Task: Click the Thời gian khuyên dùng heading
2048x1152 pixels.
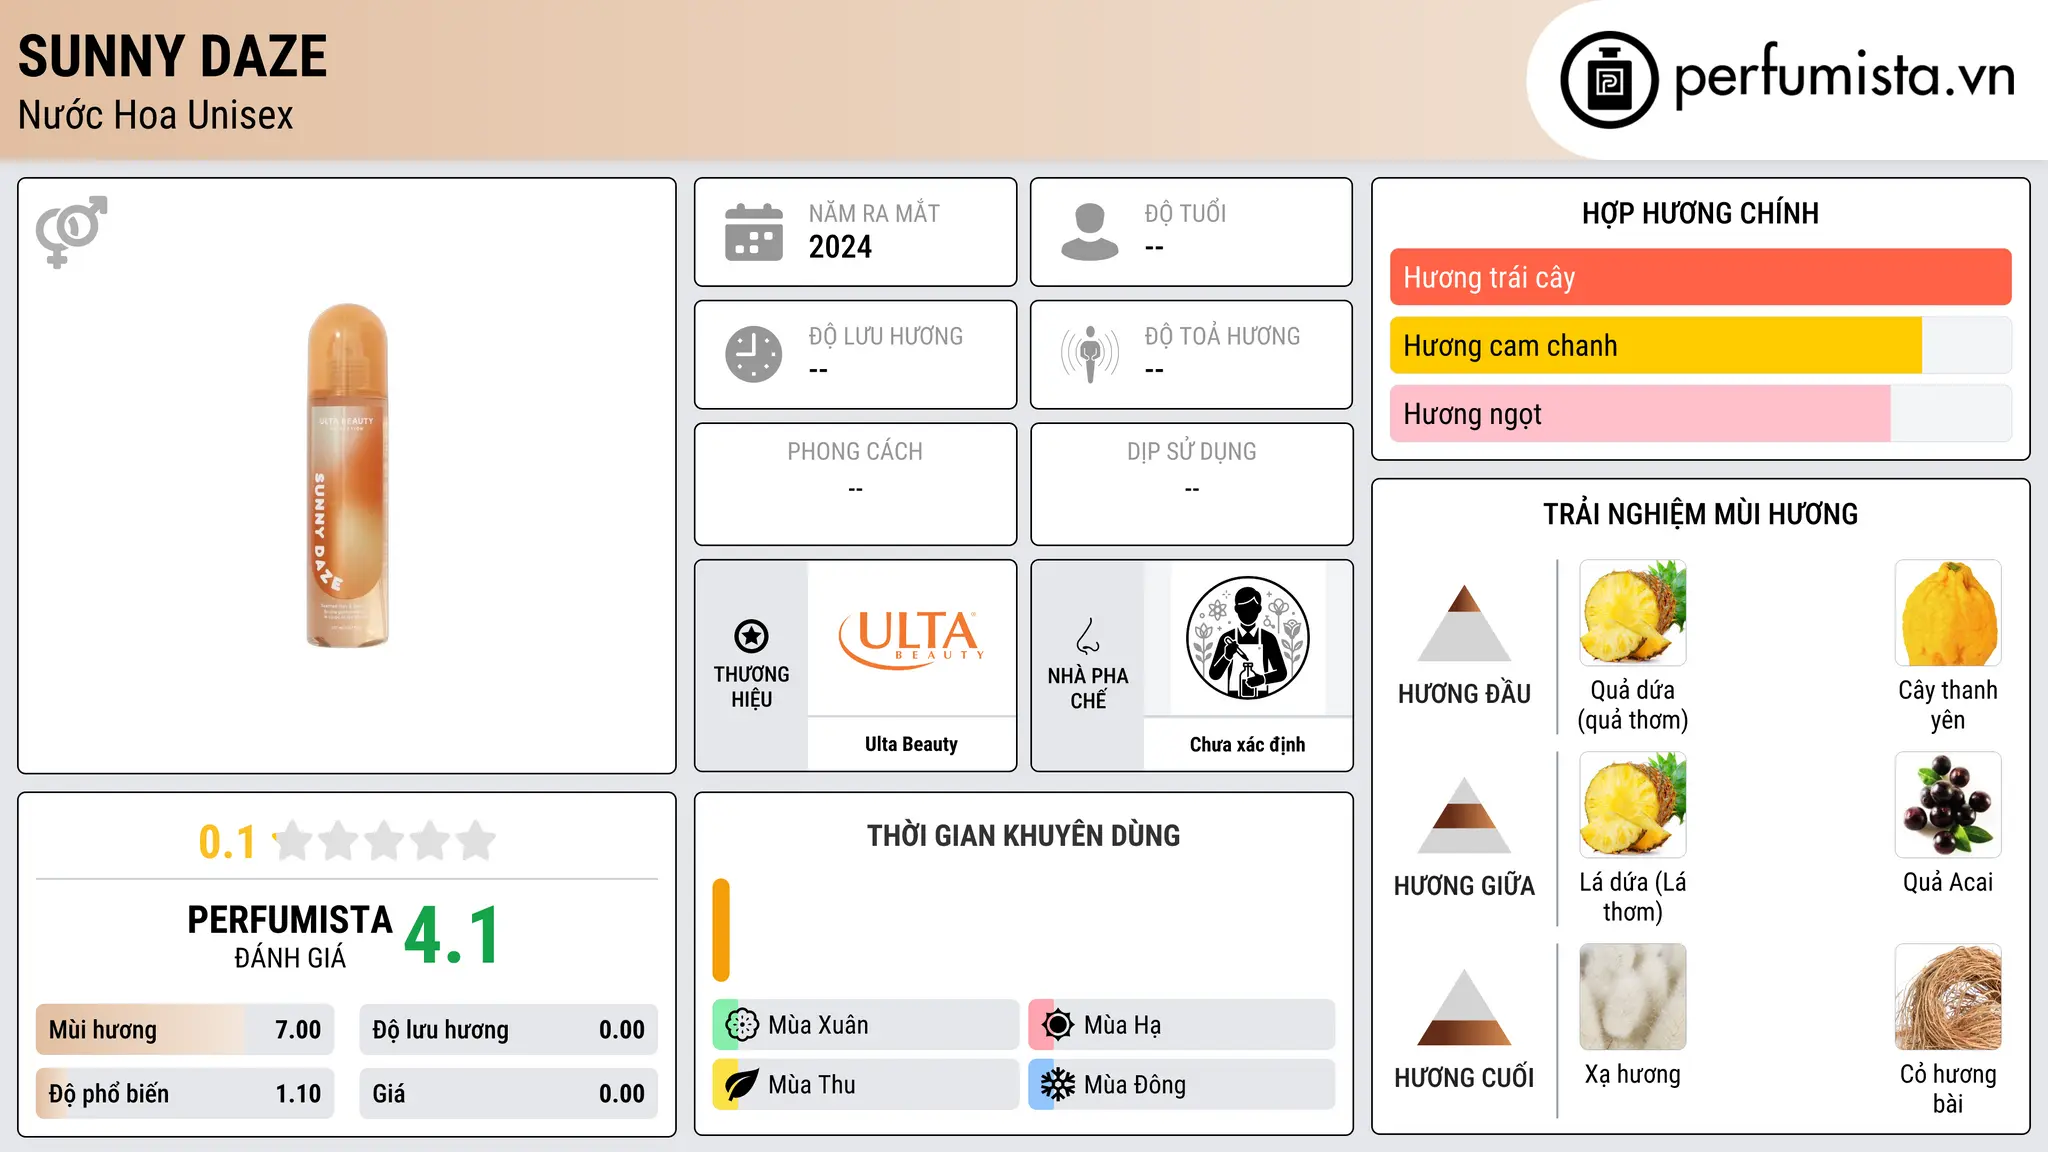Action: (x=1023, y=835)
